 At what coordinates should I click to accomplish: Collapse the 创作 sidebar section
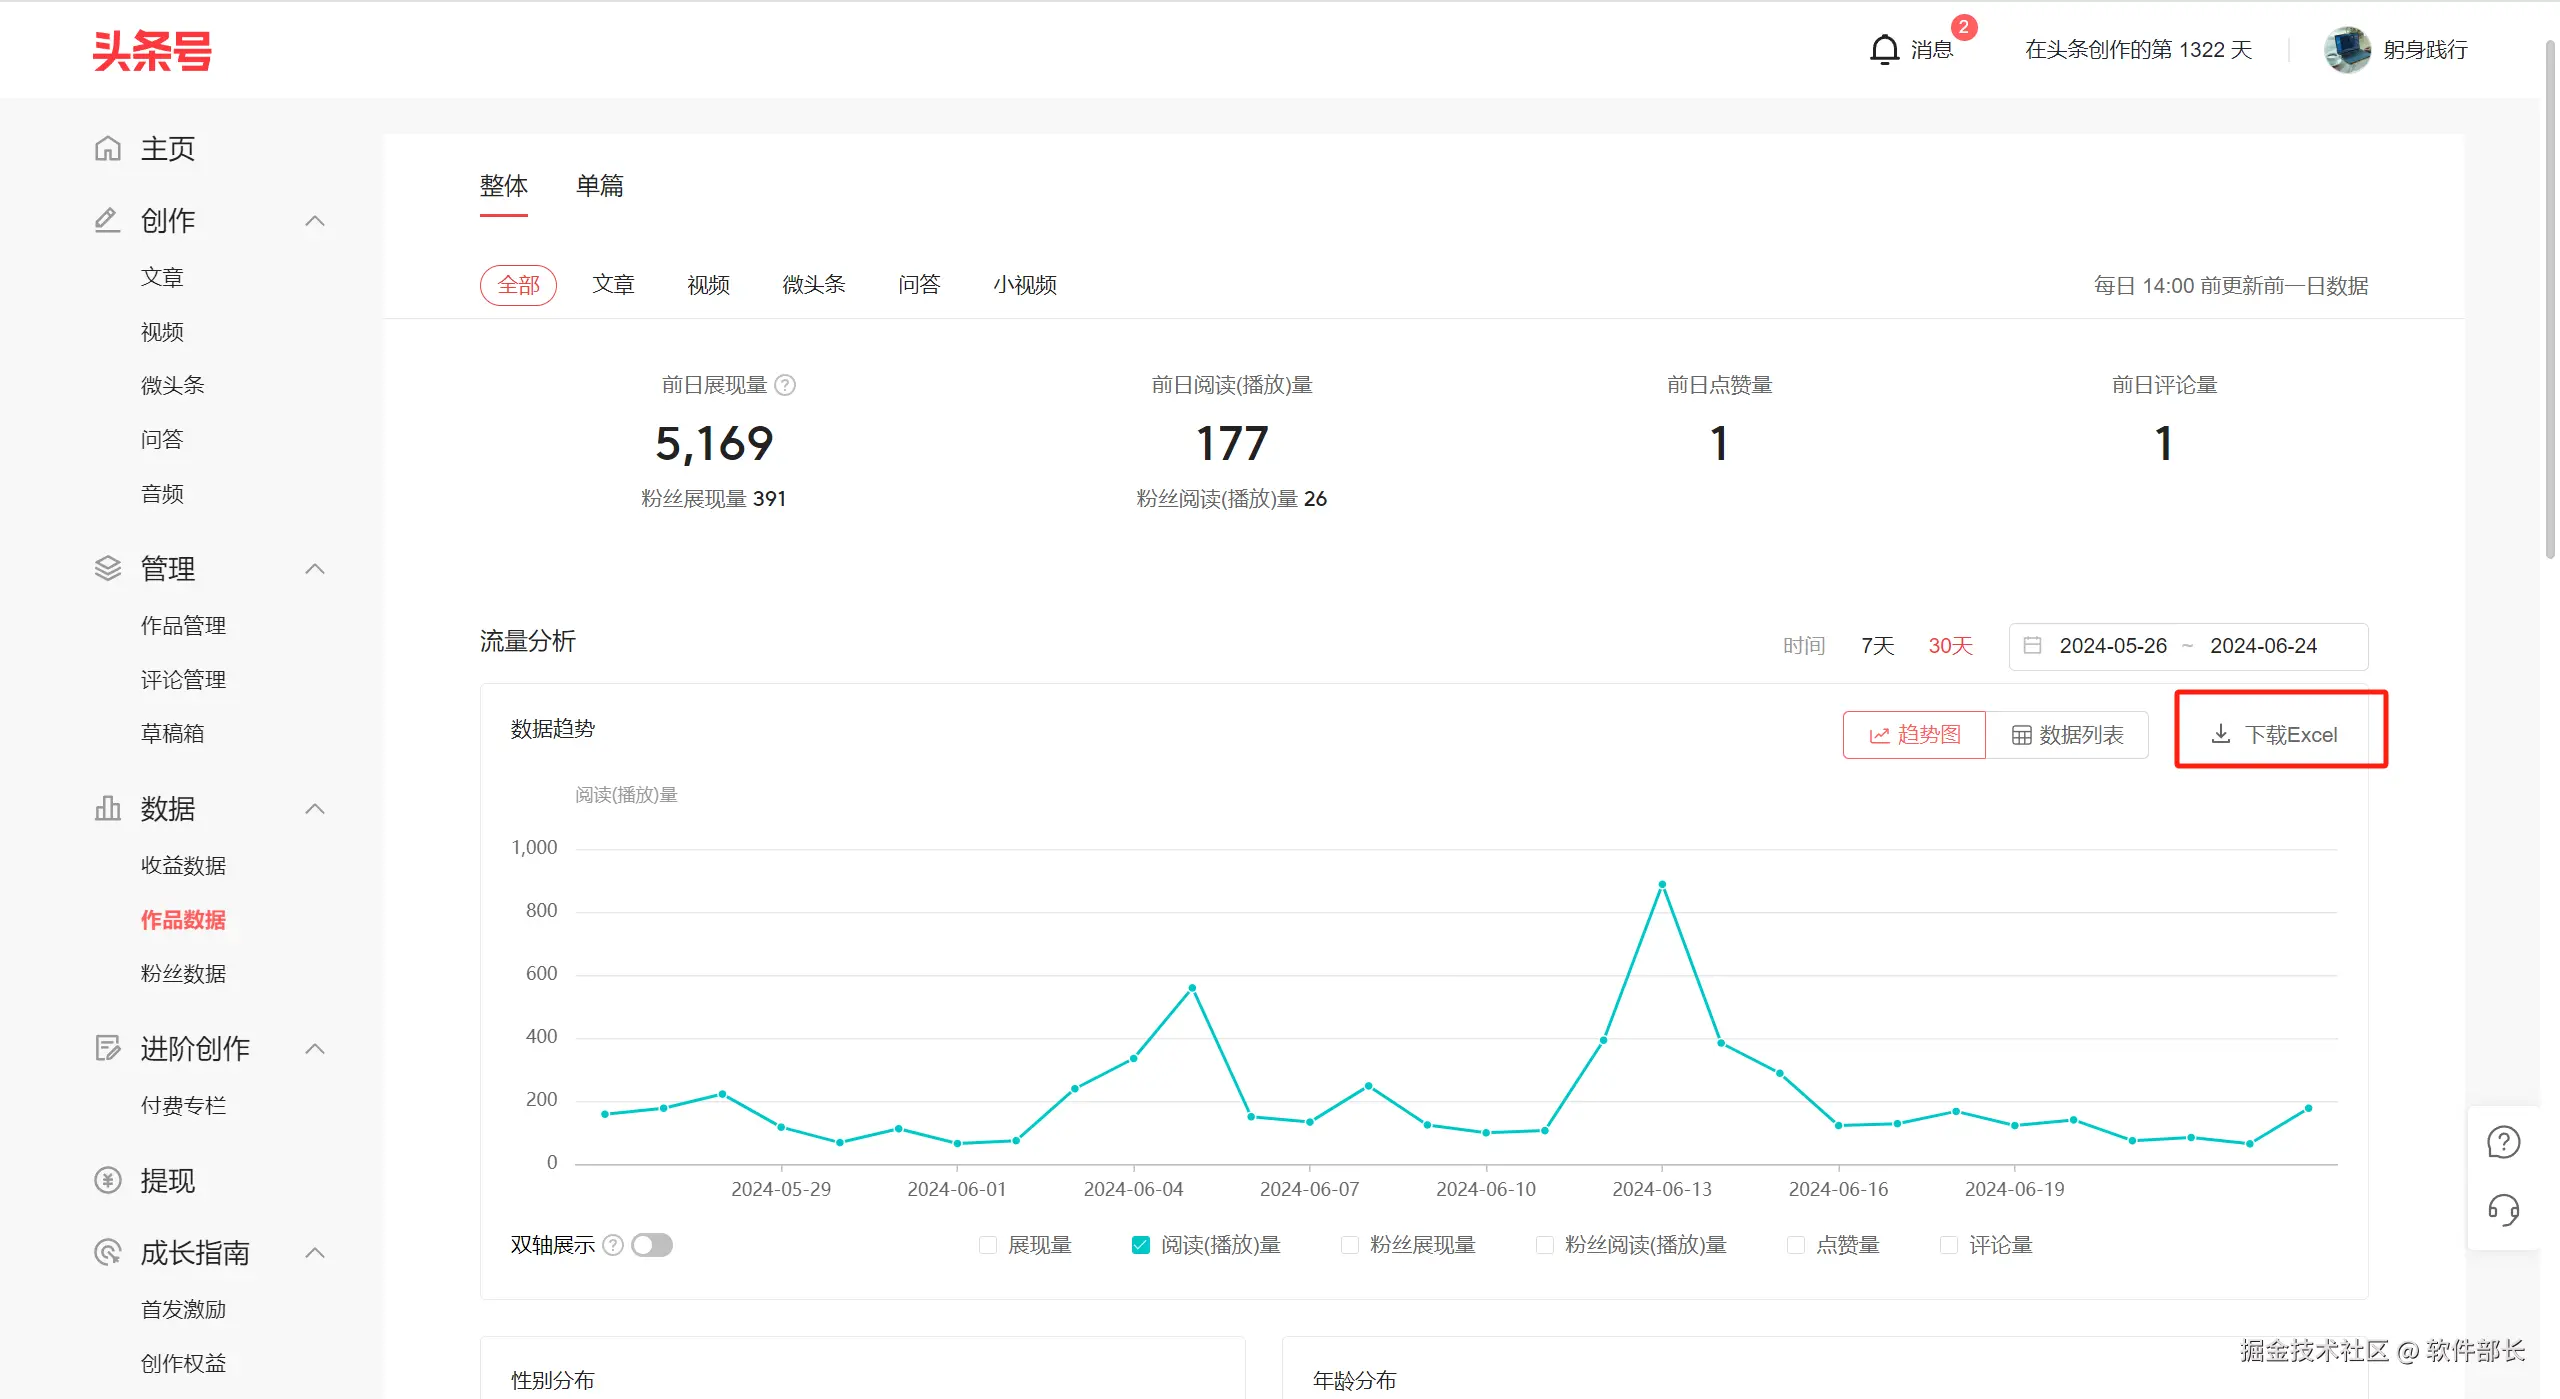click(x=315, y=221)
